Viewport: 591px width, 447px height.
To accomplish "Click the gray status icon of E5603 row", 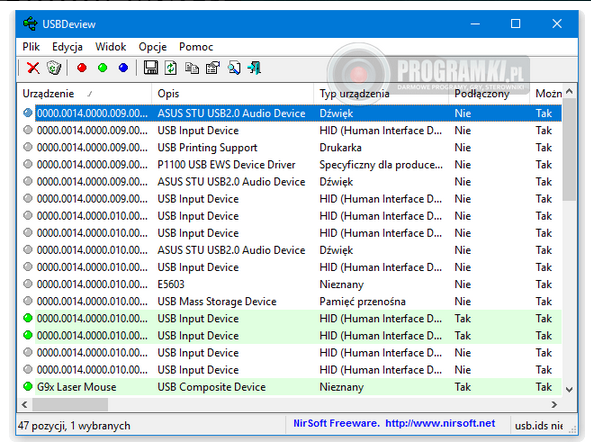I will pyautogui.click(x=28, y=283).
